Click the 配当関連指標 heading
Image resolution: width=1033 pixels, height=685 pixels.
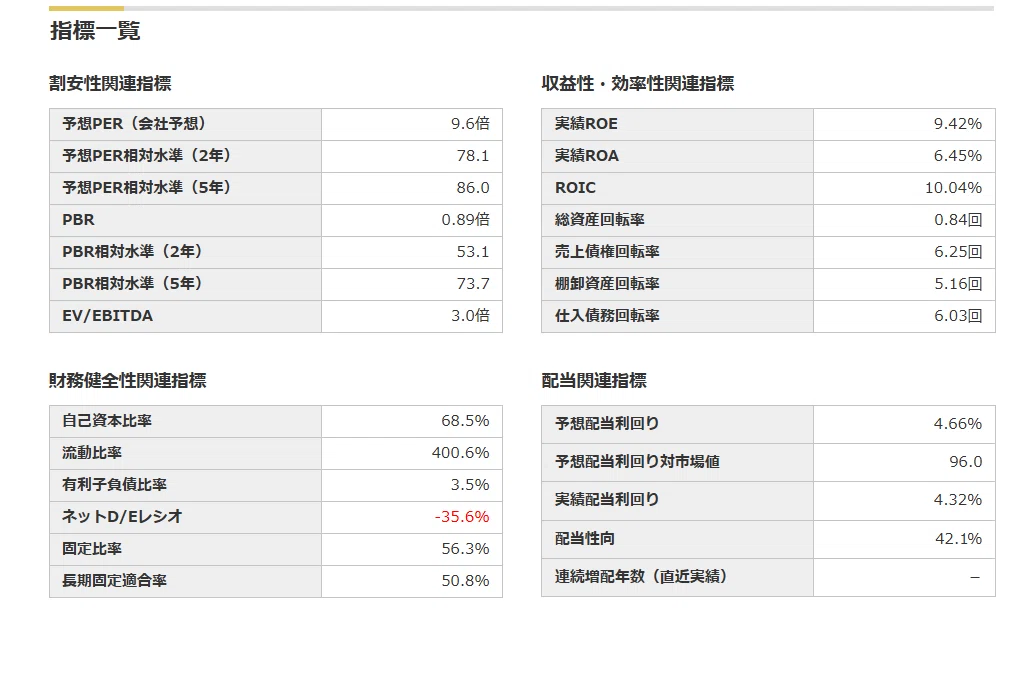pyautogui.click(x=594, y=381)
